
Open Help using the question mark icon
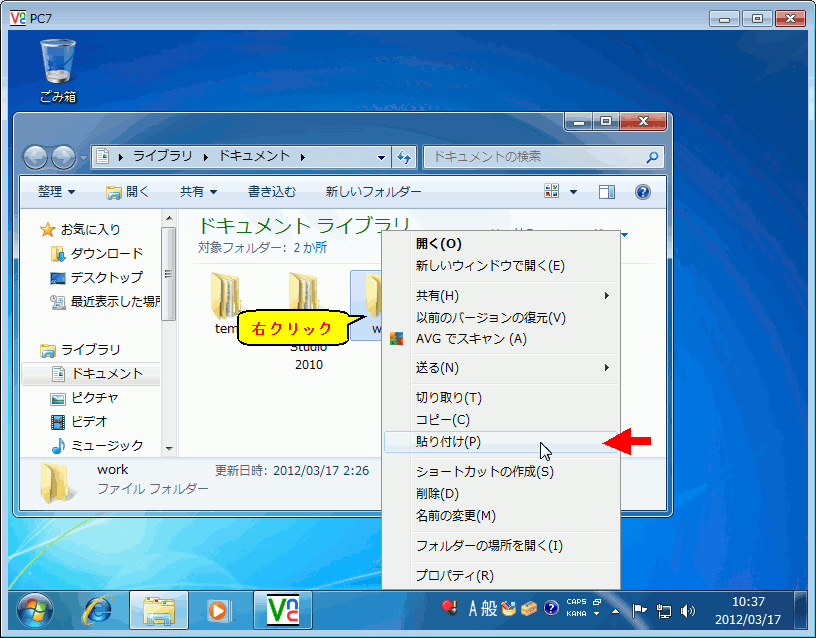(x=643, y=191)
